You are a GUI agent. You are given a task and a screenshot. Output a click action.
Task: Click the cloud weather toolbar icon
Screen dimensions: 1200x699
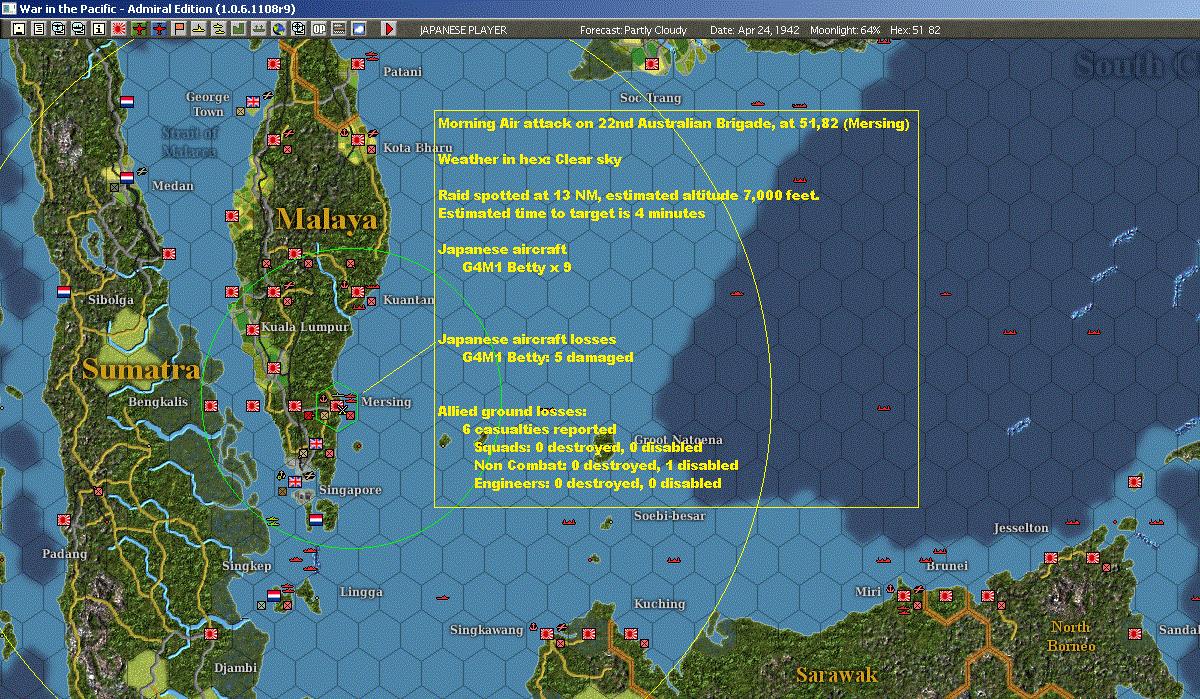click(x=358, y=29)
